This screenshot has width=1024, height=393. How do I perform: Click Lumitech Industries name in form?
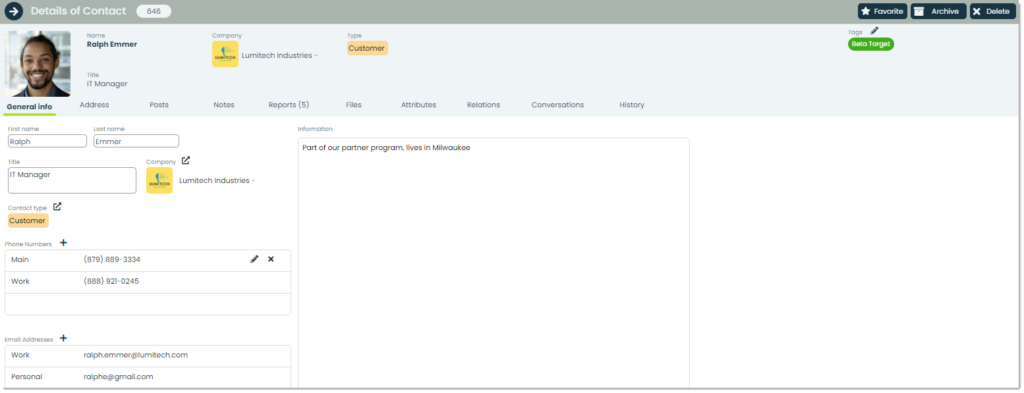[x=217, y=180]
